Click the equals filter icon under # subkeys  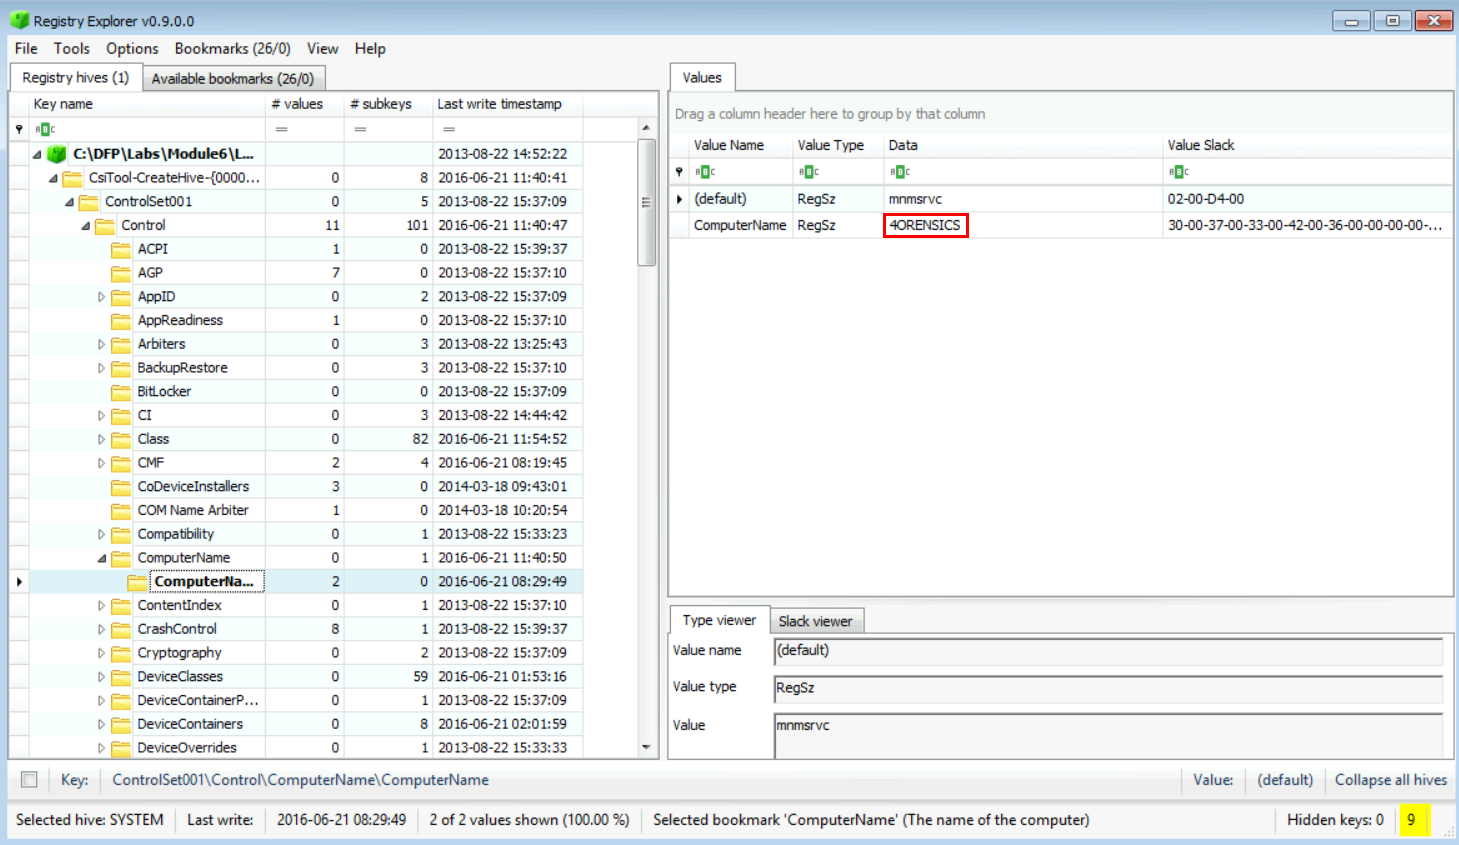click(360, 129)
